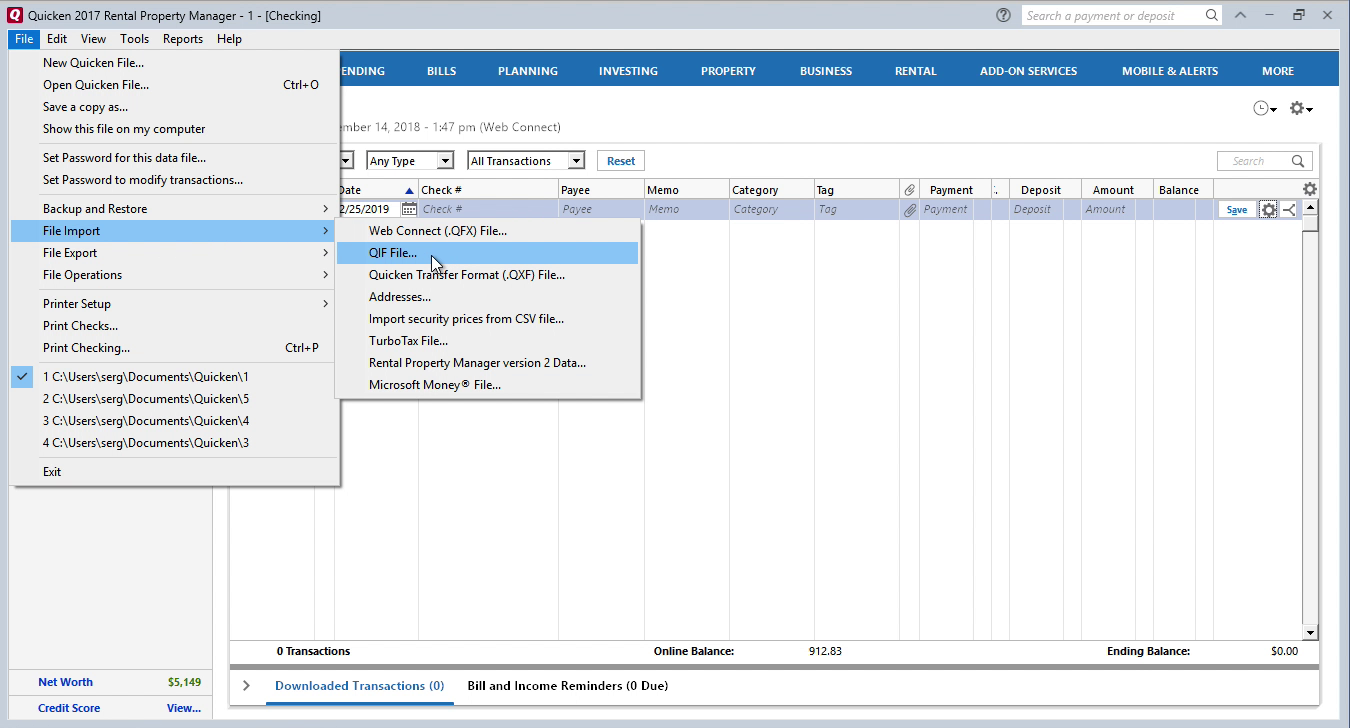This screenshot has height=728, width=1350.
Task: Open the Help menu
Action: click(229, 39)
